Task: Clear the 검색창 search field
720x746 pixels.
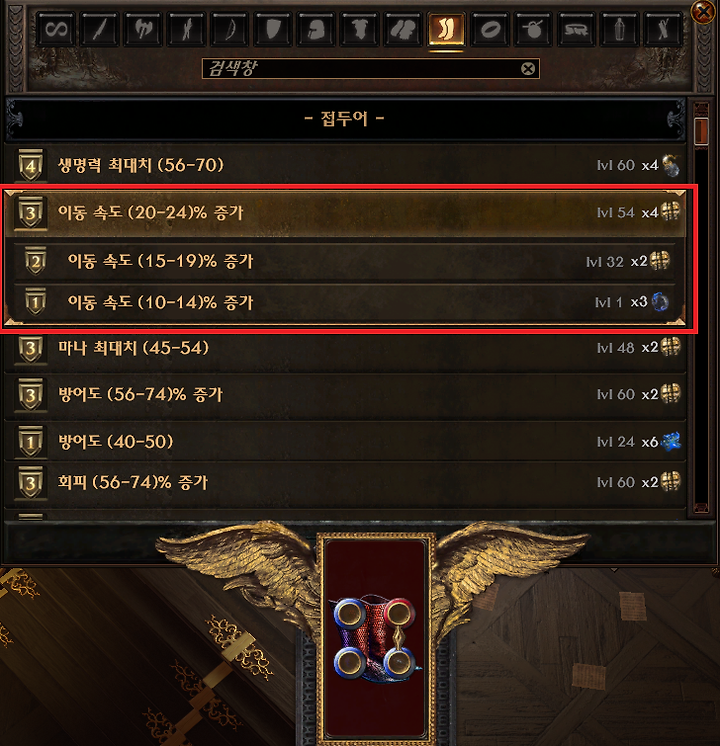Action: (528, 69)
